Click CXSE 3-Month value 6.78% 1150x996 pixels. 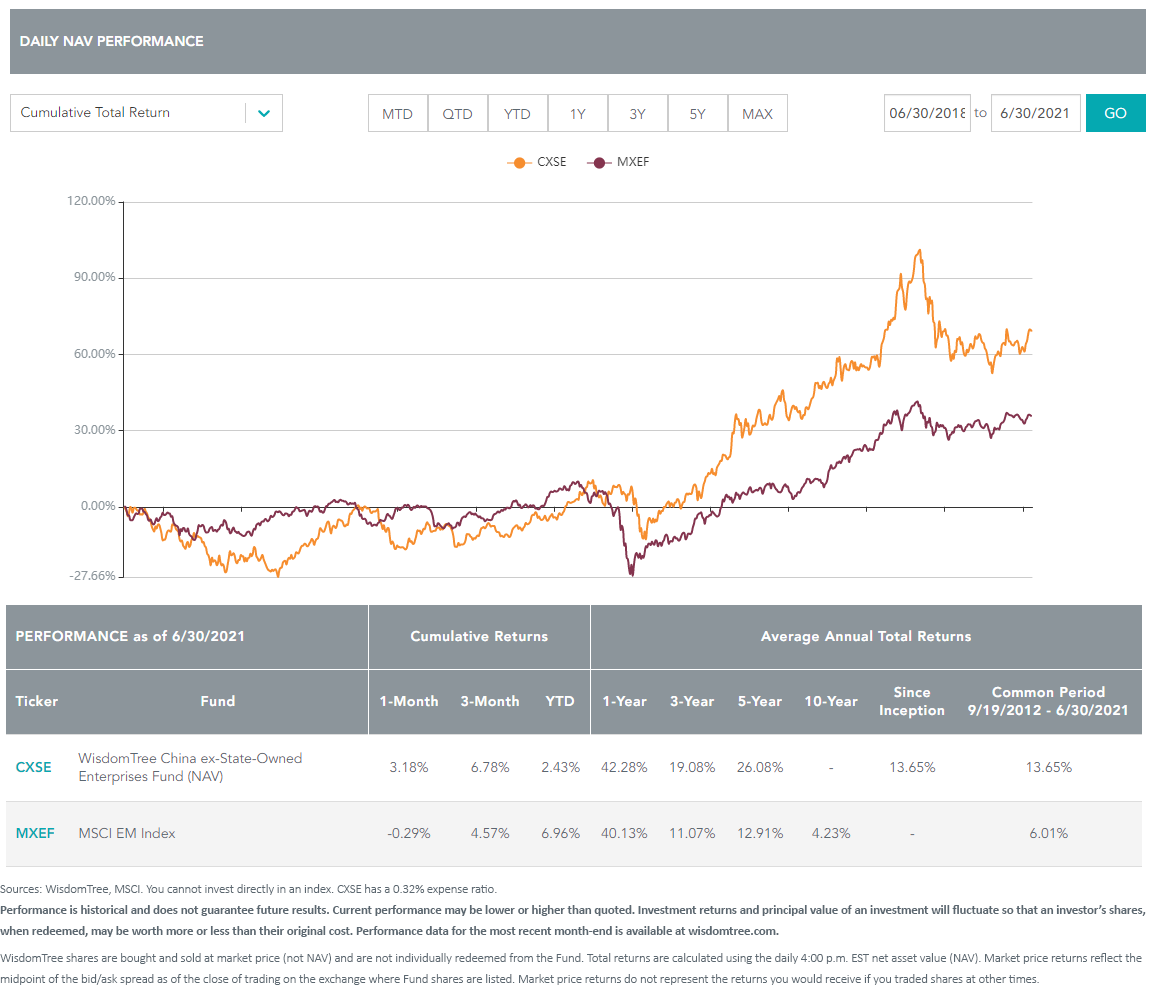coord(490,767)
